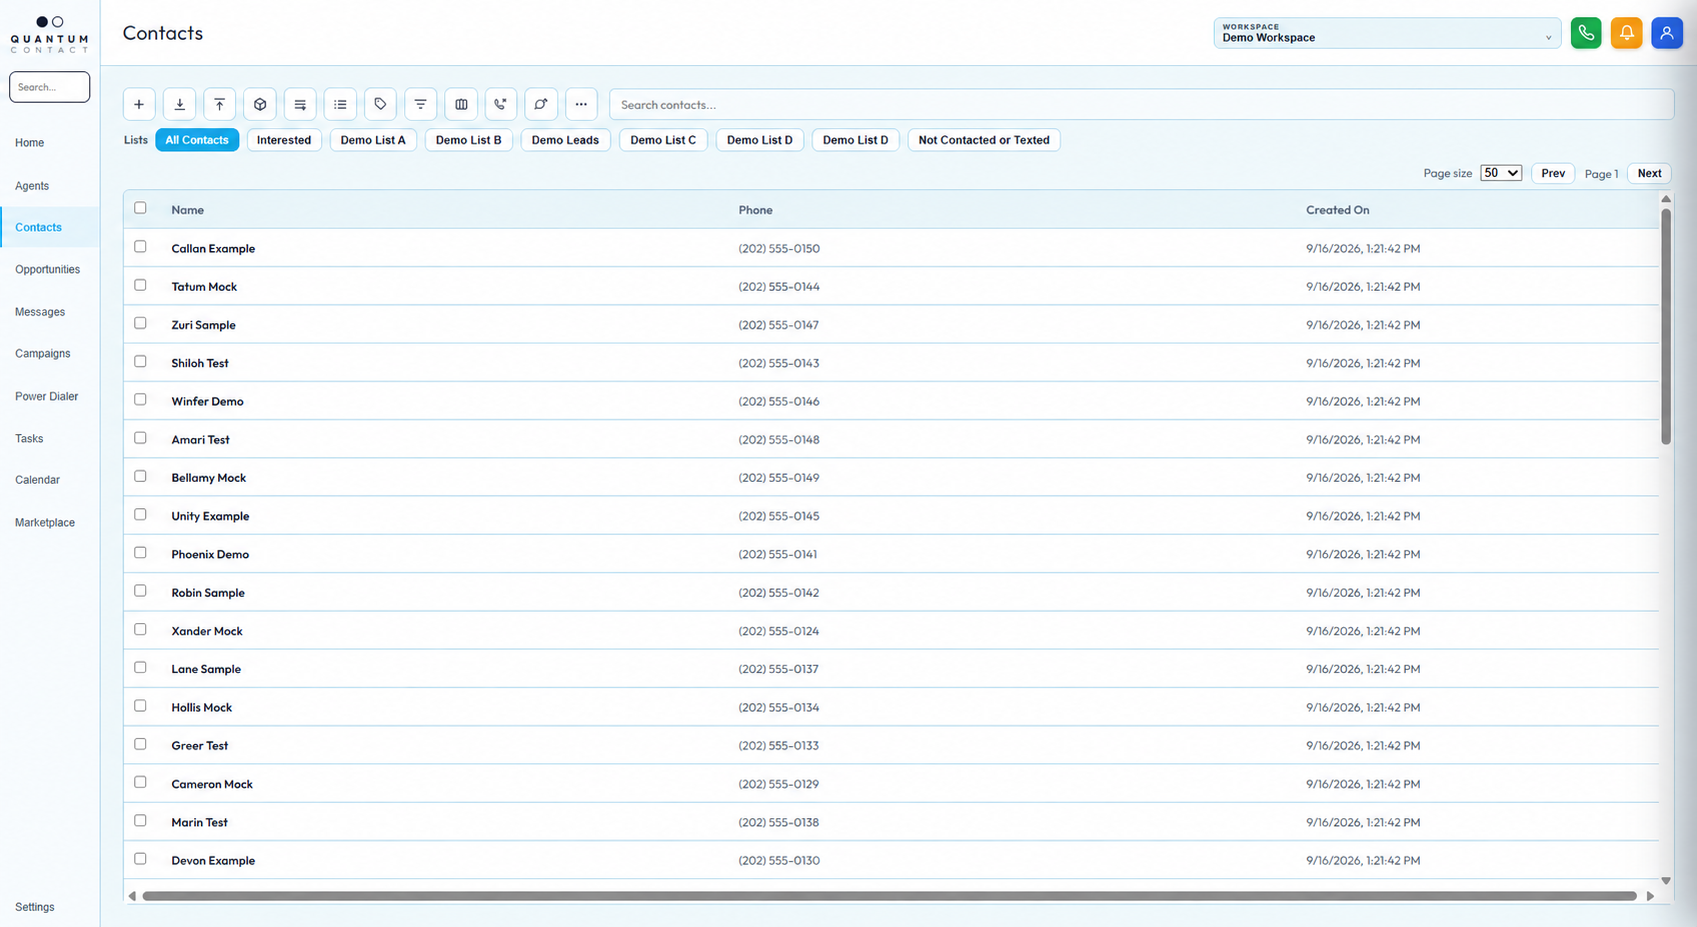Open the Page size dropdown
1697x927 pixels.
point(1501,173)
